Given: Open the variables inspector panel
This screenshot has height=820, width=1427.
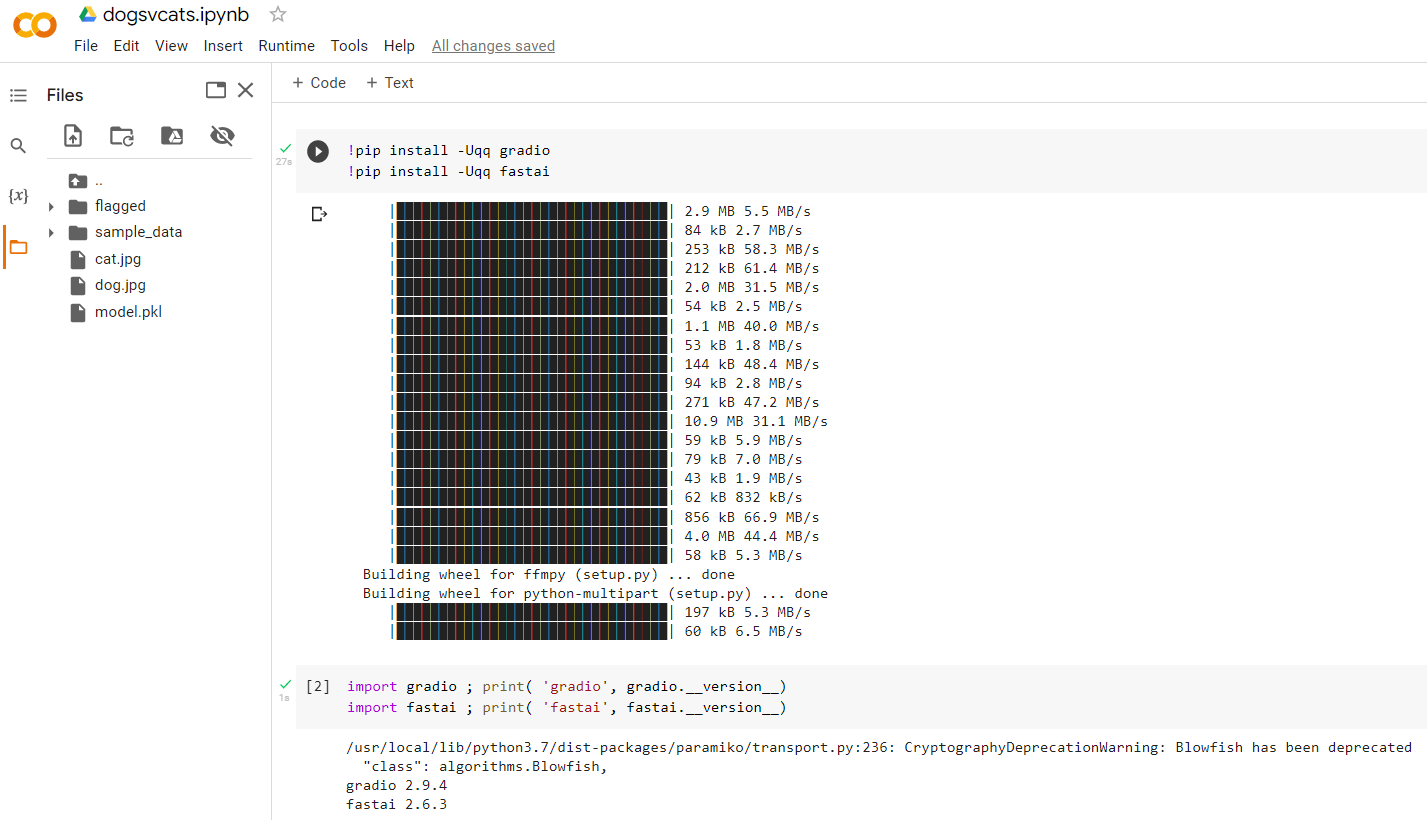Looking at the screenshot, I should 18,196.
